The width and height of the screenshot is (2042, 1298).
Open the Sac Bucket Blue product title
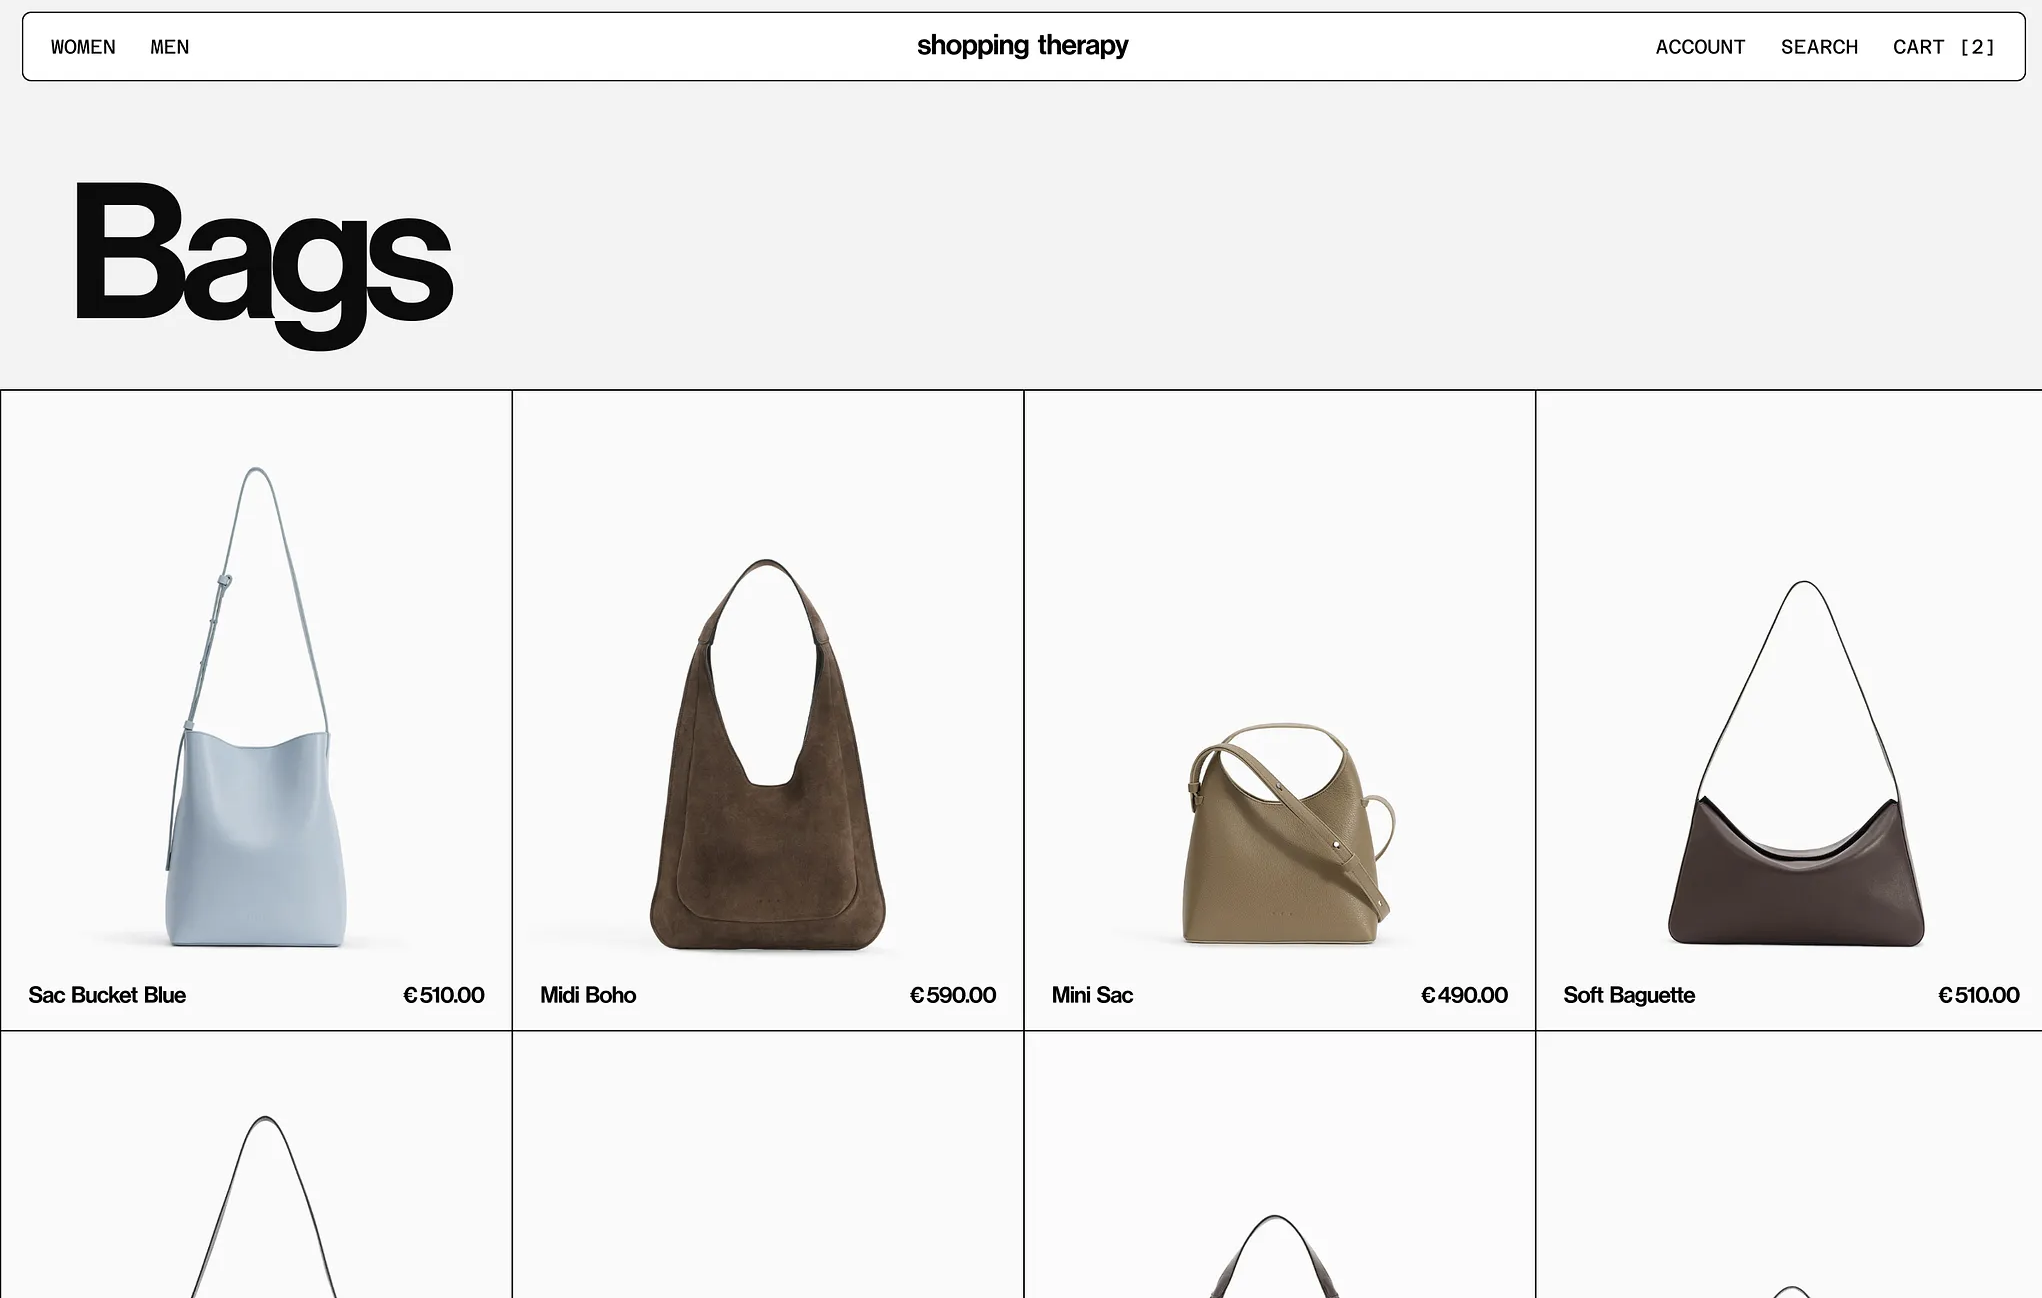point(107,995)
